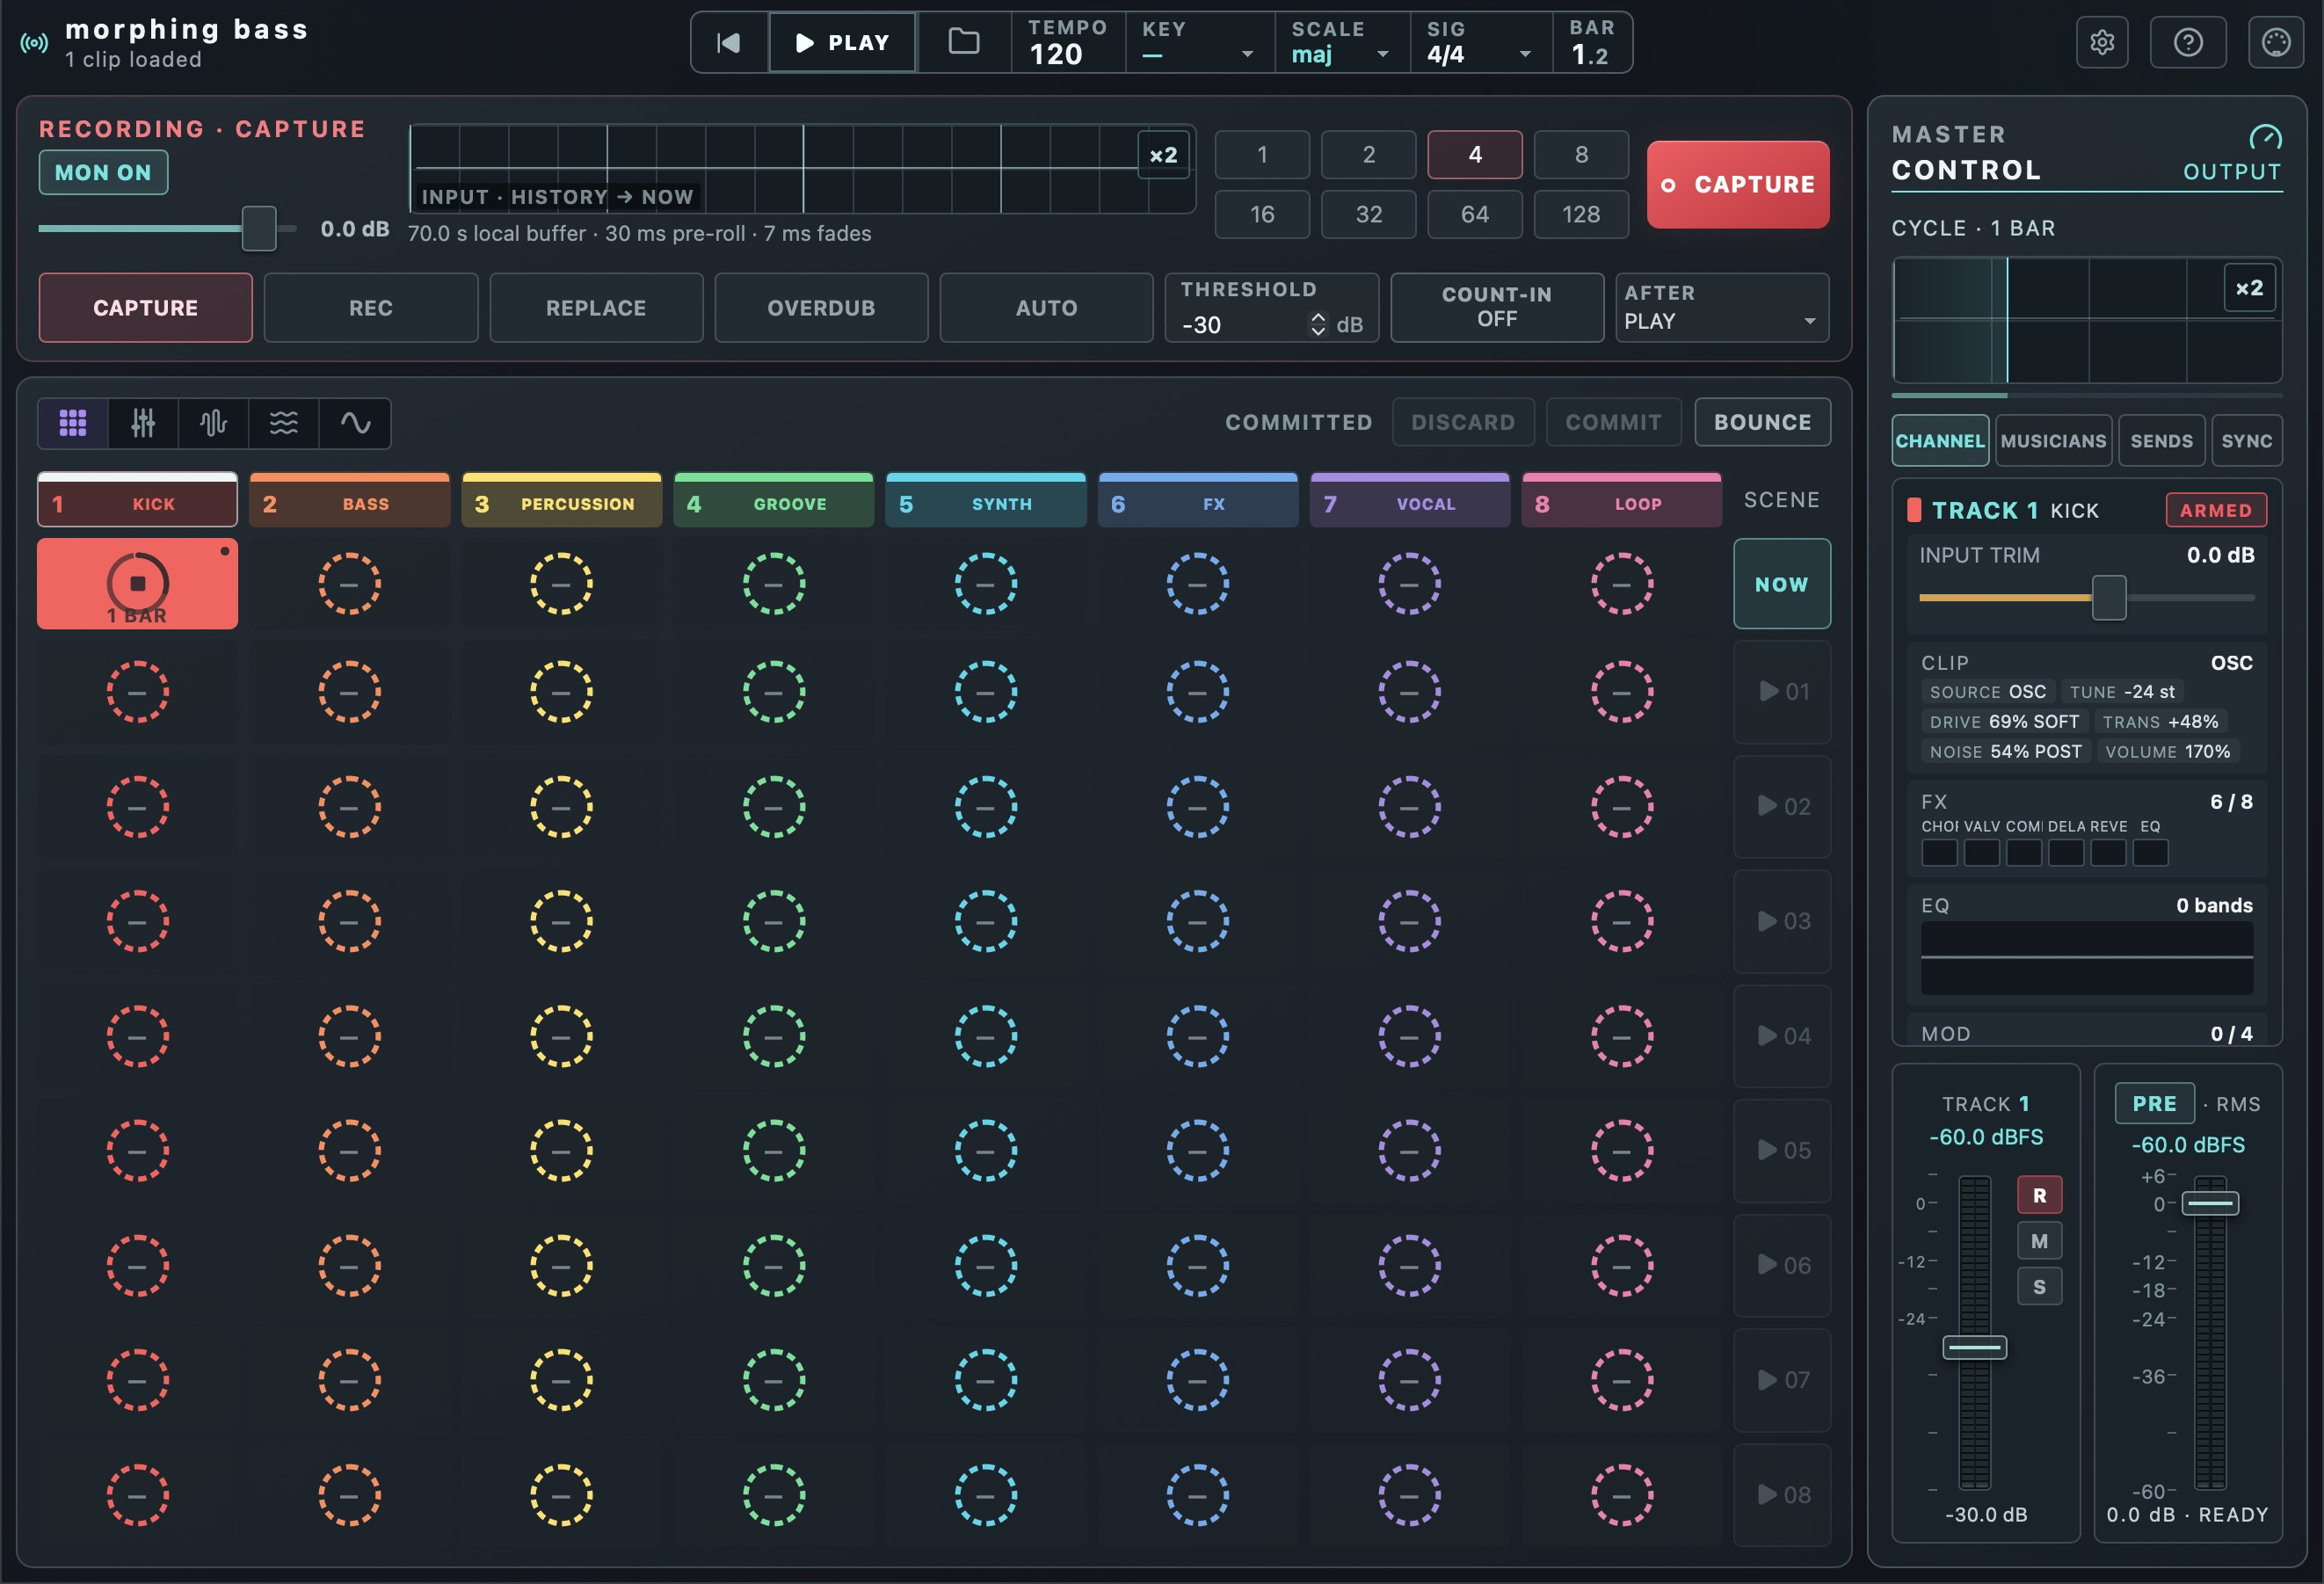This screenshot has height=1584, width=2324.
Task: Open the AFTER PLAY dropdown
Action: [x=1721, y=308]
